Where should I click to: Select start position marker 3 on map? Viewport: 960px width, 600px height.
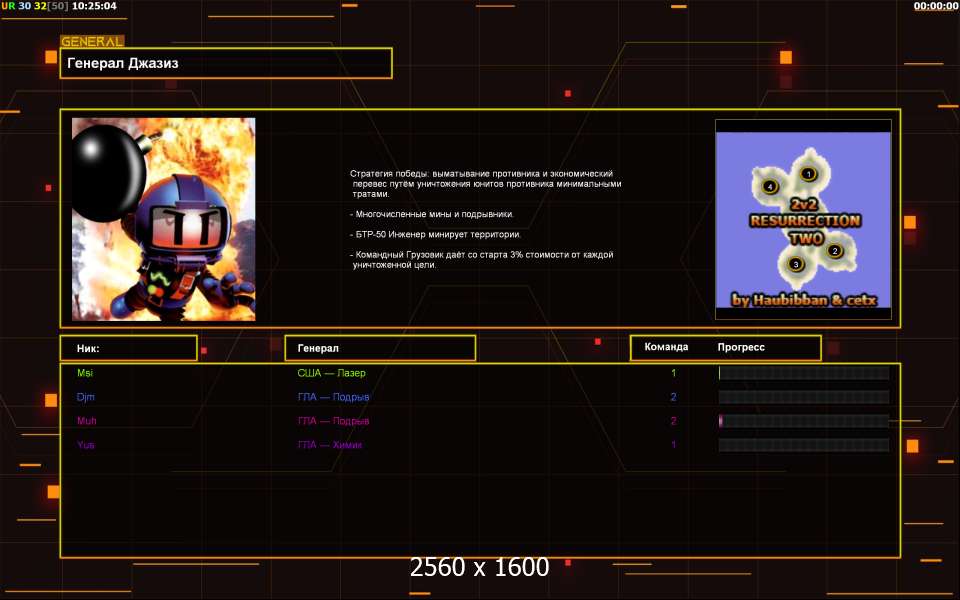click(795, 264)
